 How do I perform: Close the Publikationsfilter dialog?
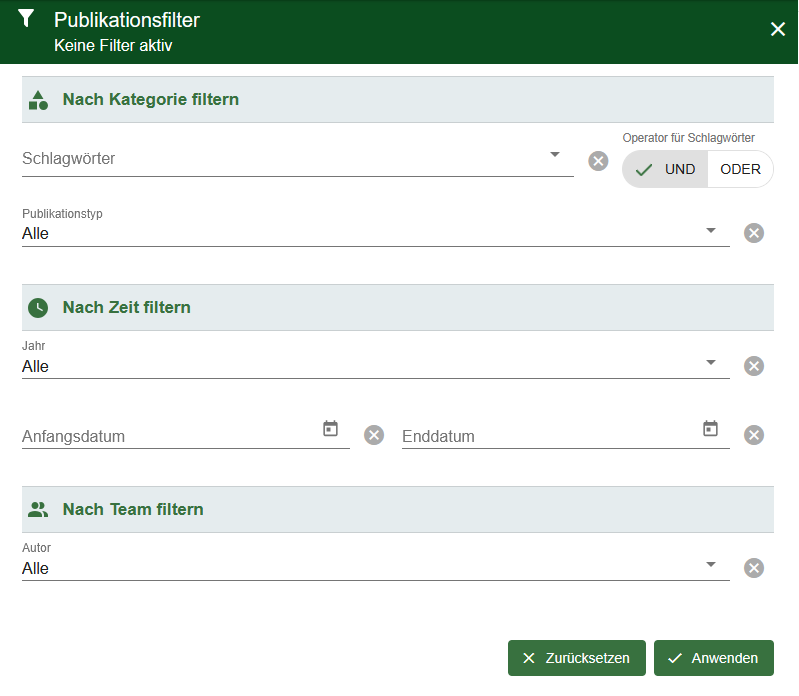click(777, 30)
